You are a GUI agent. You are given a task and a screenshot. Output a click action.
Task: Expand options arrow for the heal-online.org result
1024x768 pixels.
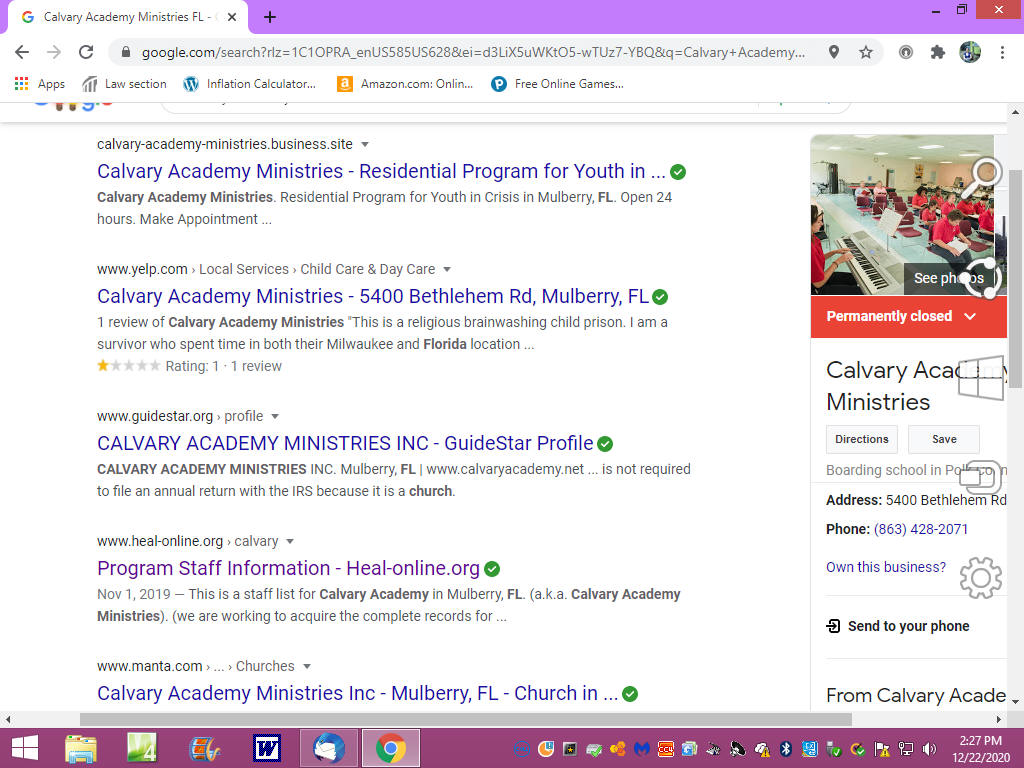(x=290, y=541)
